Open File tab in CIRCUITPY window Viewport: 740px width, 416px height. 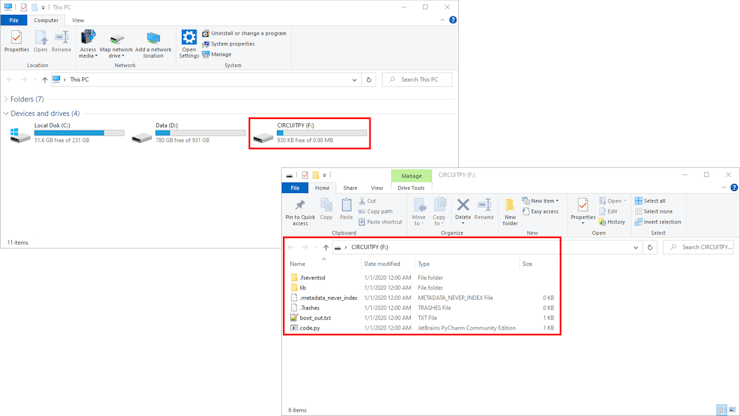pyautogui.click(x=295, y=188)
